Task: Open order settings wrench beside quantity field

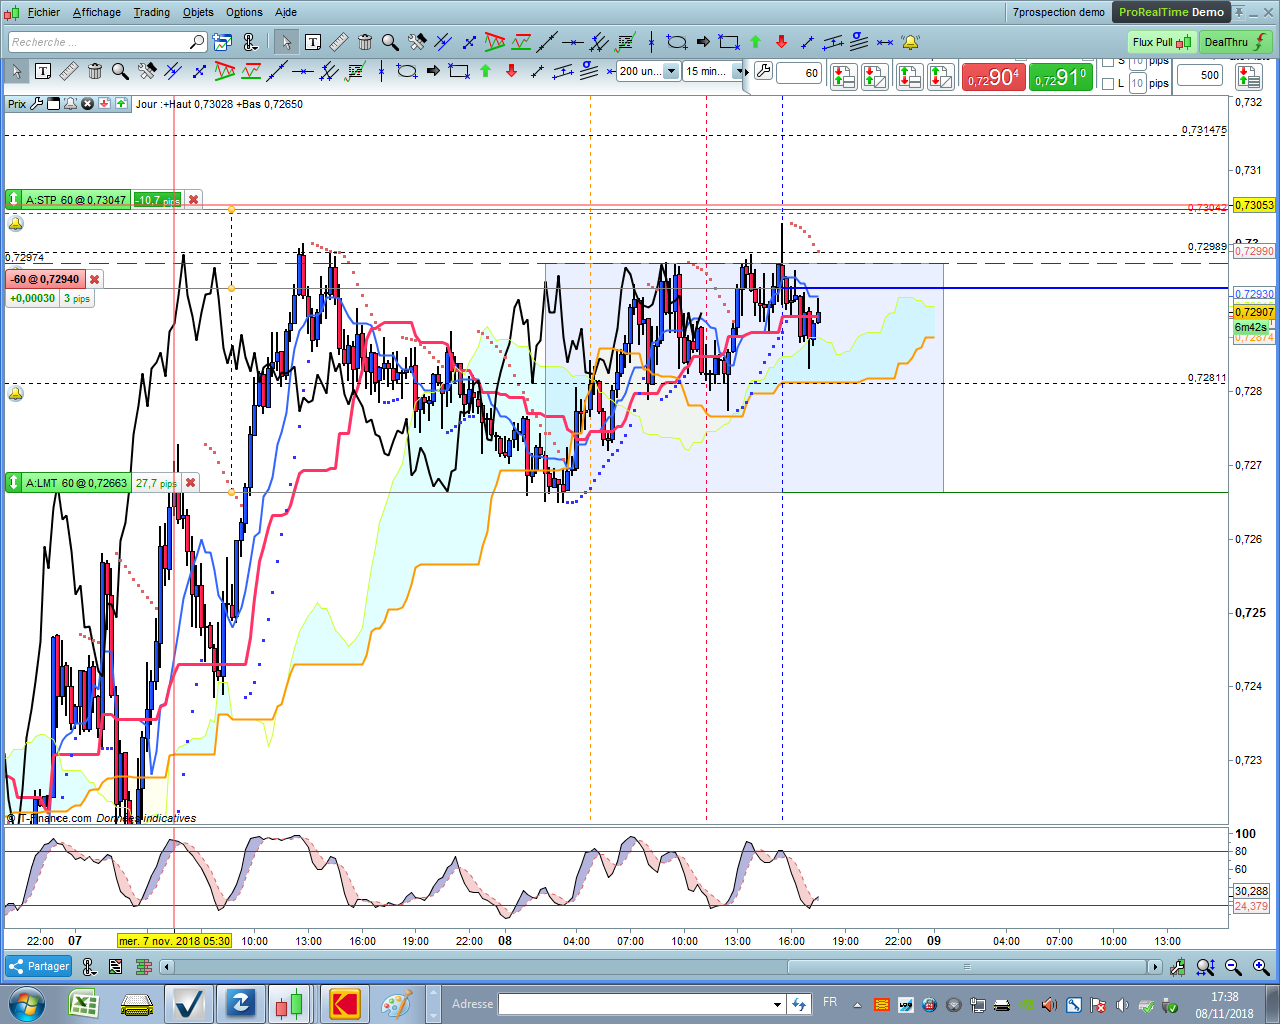Action: pos(763,72)
